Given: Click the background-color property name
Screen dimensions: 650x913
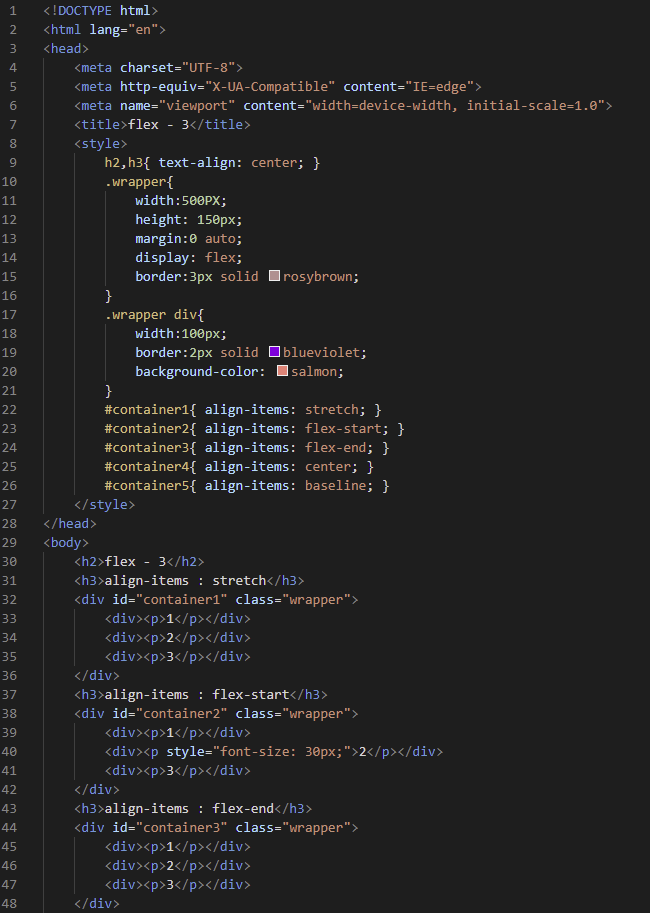Looking at the screenshot, I should (197, 371).
